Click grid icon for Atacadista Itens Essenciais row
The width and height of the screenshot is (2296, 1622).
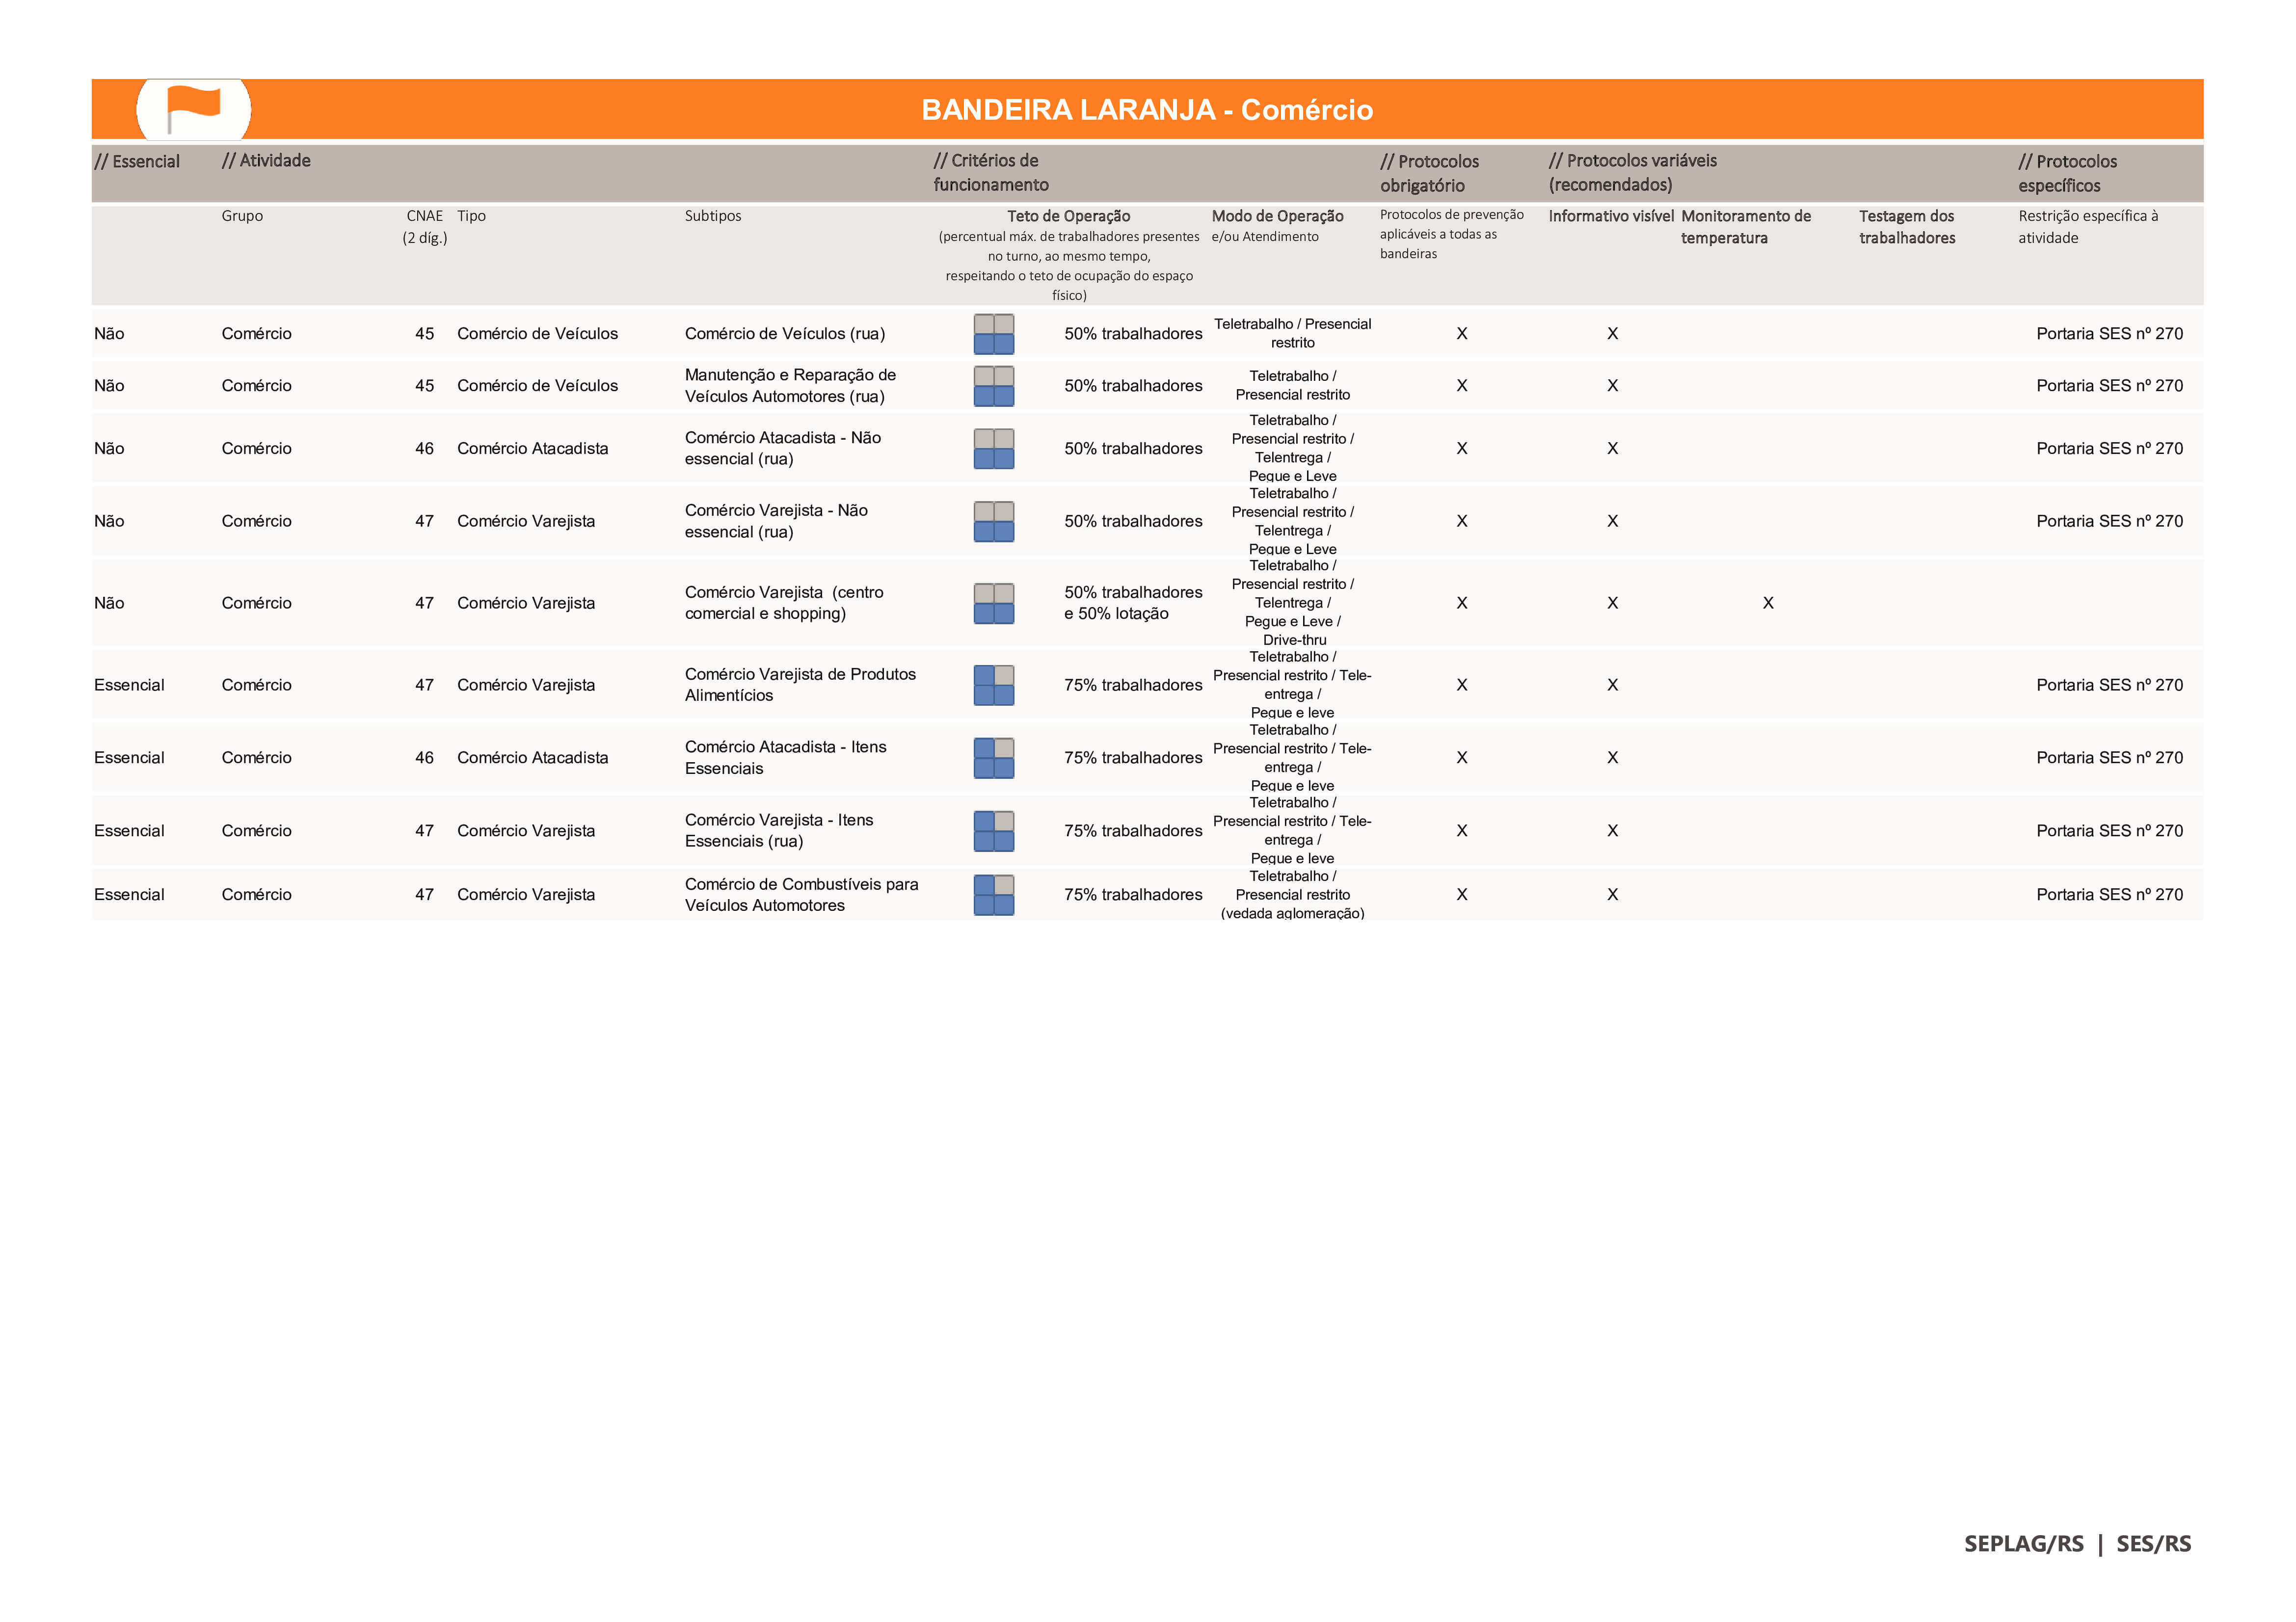(993, 758)
